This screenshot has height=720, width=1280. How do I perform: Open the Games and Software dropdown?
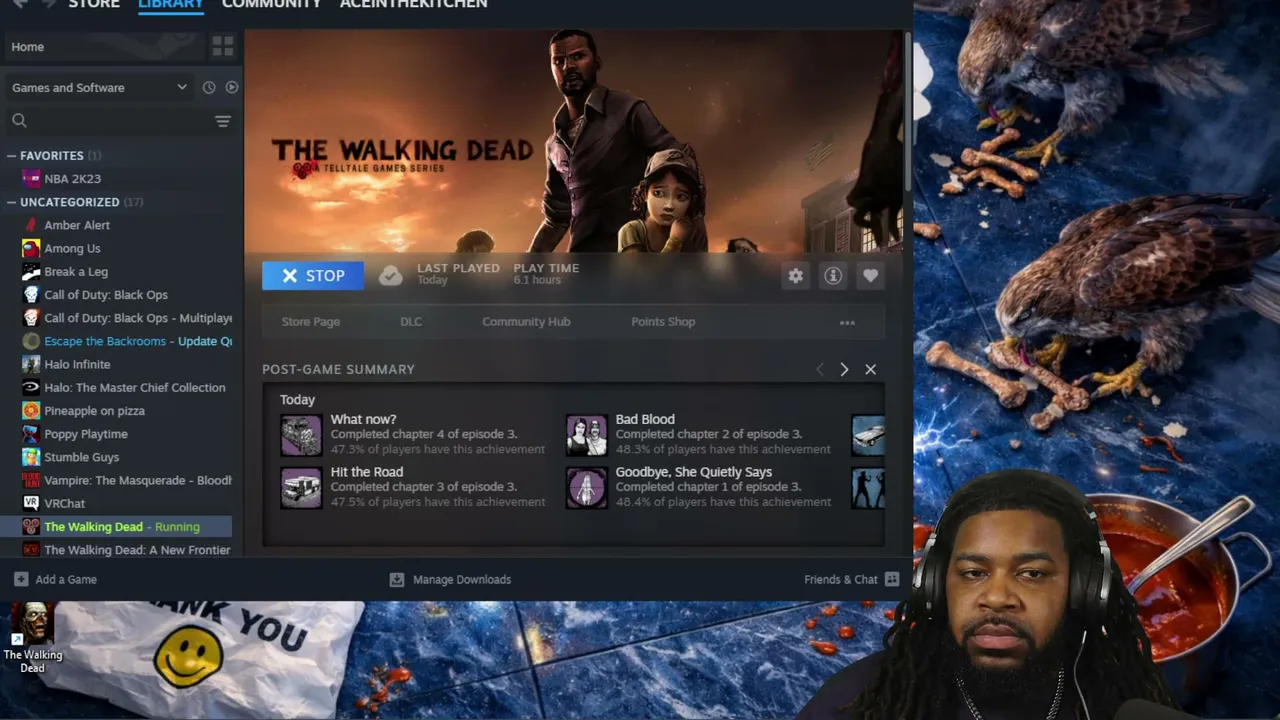[x=99, y=88]
